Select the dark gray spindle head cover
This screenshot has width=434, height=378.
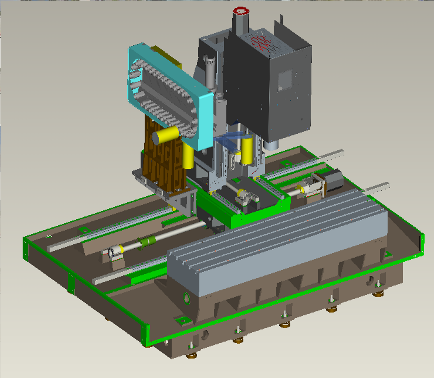(x=268, y=85)
